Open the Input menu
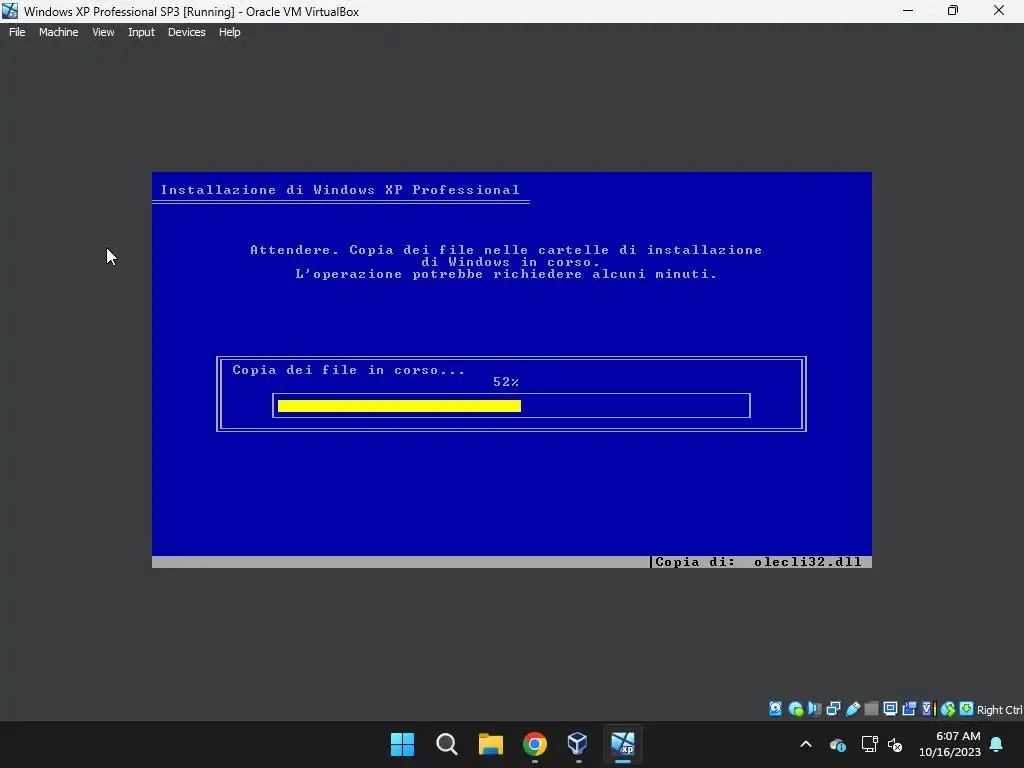 141,32
